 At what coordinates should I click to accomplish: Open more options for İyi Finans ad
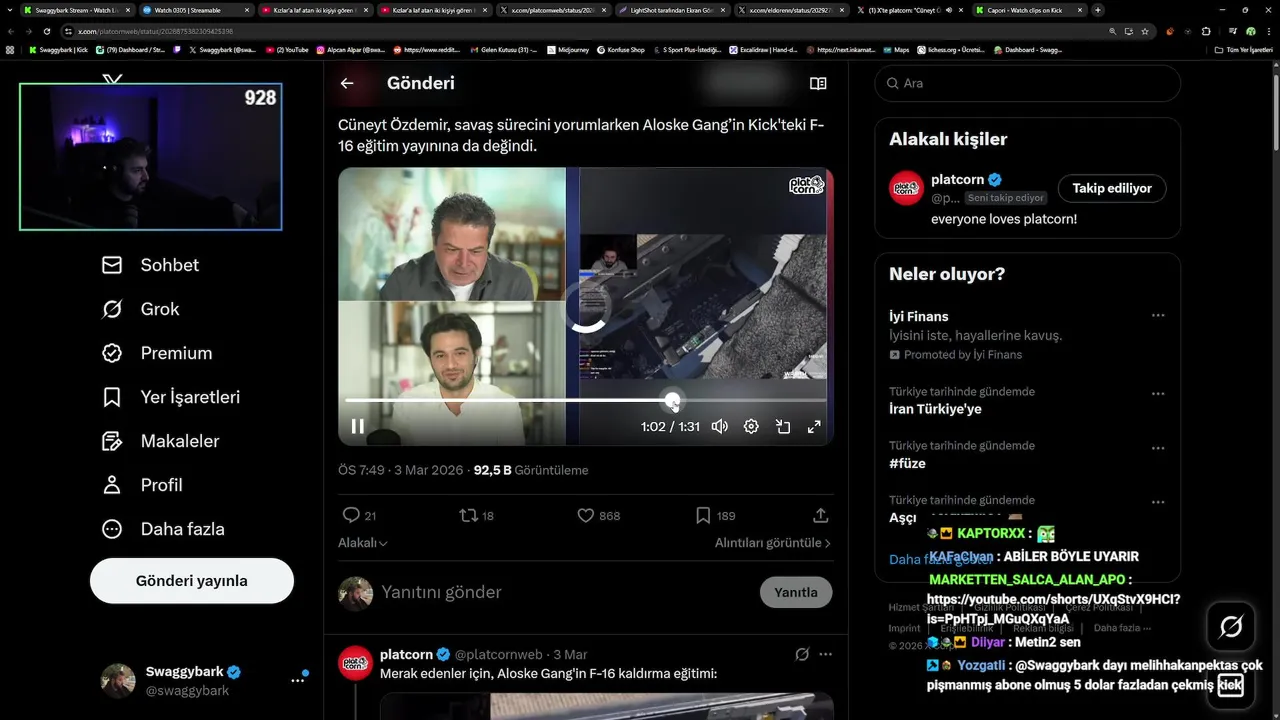click(x=1158, y=316)
